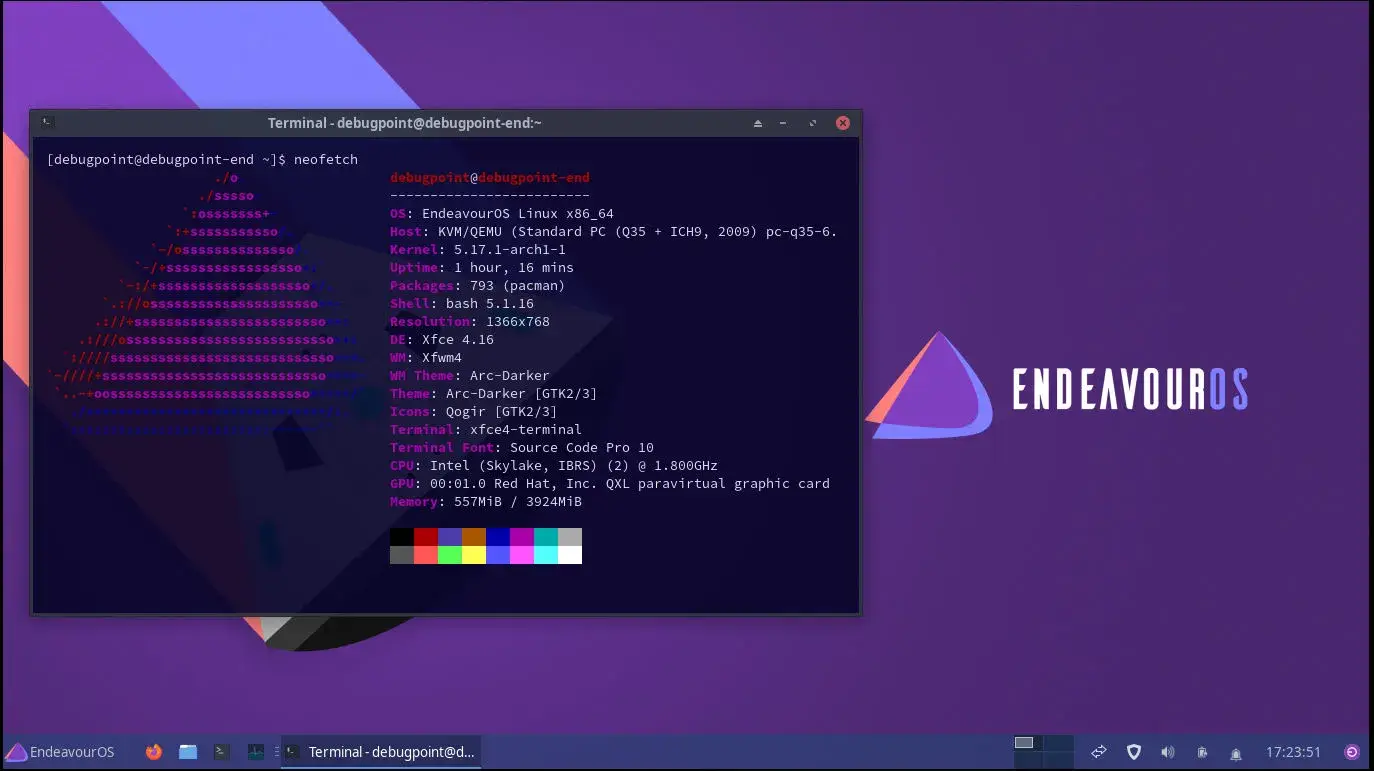This screenshot has height=771, width=1374.
Task: Click the Terminal taskbar window button
Action: [x=381, y=752]
